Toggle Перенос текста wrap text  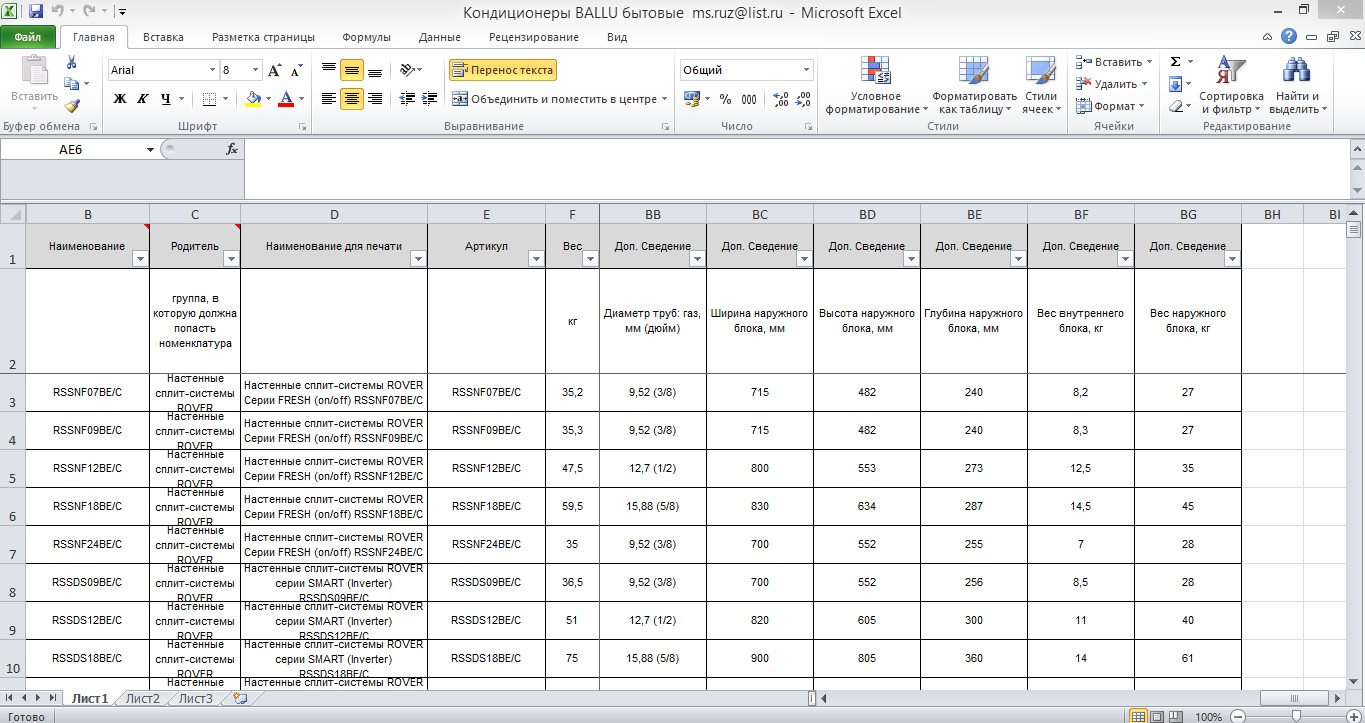pyautogui.click(x=502, y=70)
